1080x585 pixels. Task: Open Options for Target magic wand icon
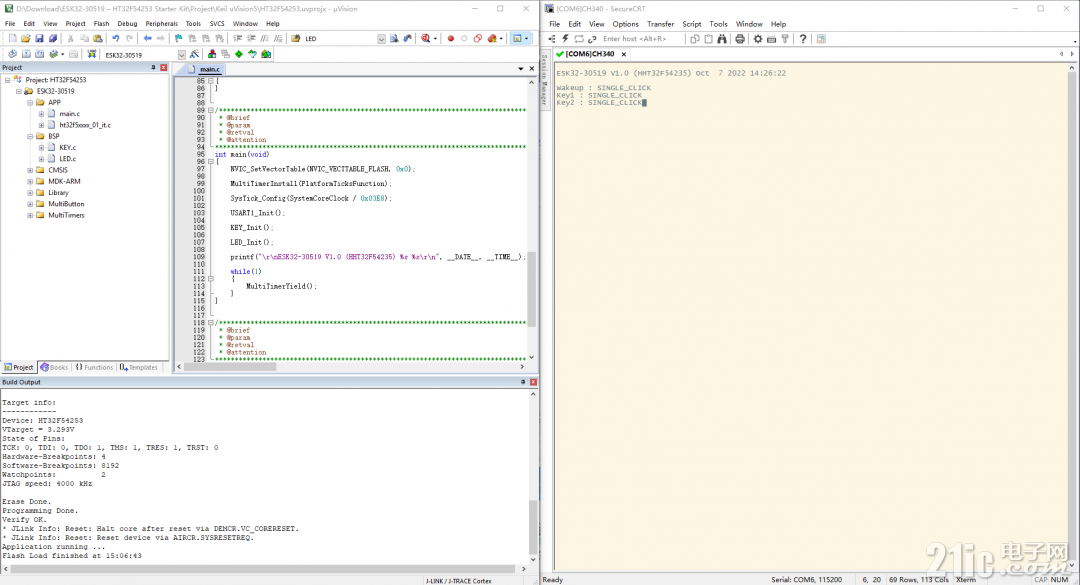(194, 54)
